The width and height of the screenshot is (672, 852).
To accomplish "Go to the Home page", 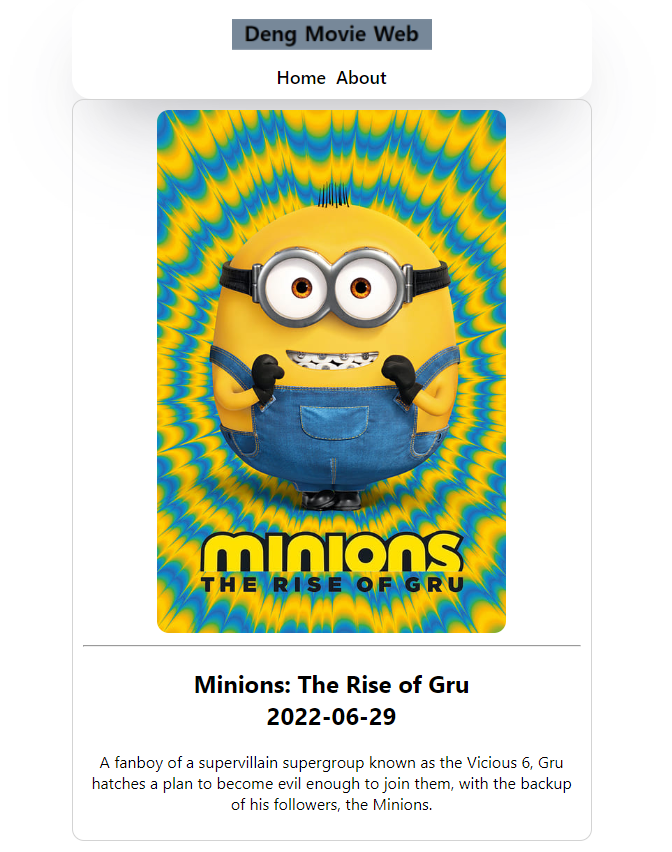I will [x=301, y=78].
